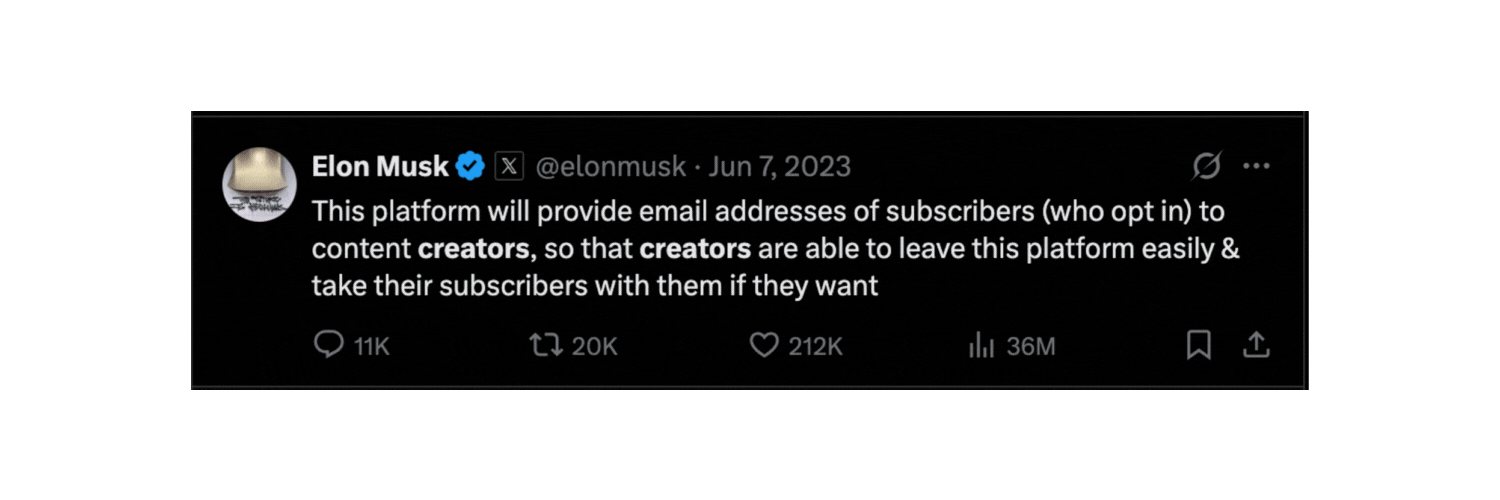Click the 36M views count

coord(1031,346)
